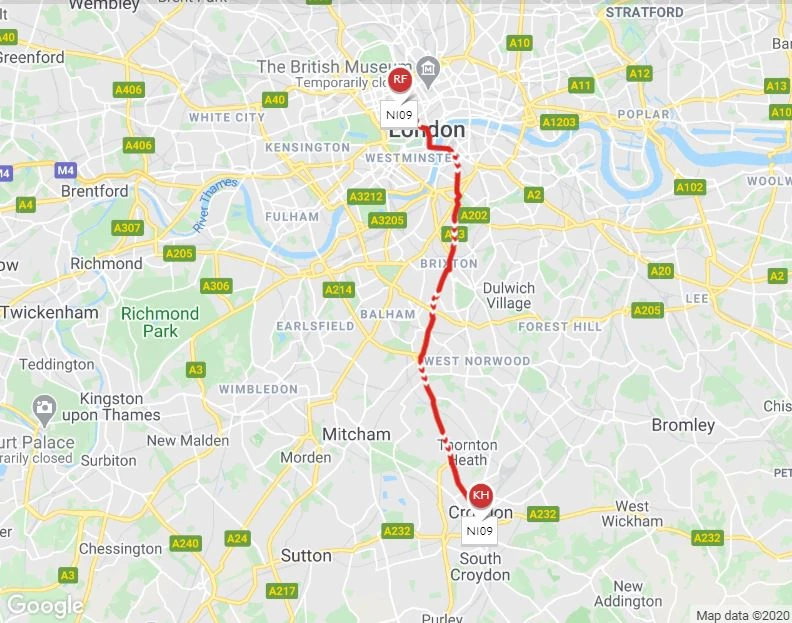The image size is (792, 623).
Task: Click the Twickenham place label
Action: pyautogui.click(x=50, y=312)
